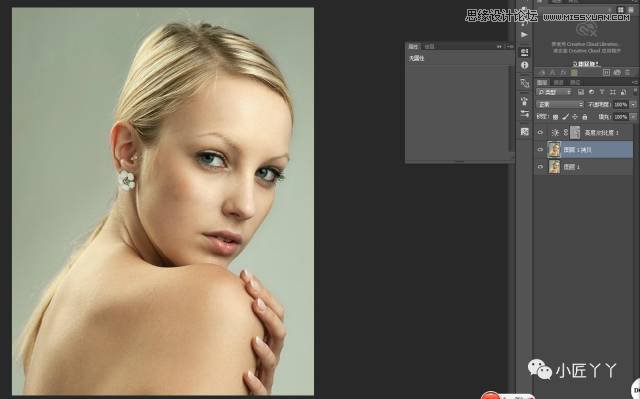Click the 图层 1 layer thumbnail
This screenshot has width=640, height=399.
(554, 167)
